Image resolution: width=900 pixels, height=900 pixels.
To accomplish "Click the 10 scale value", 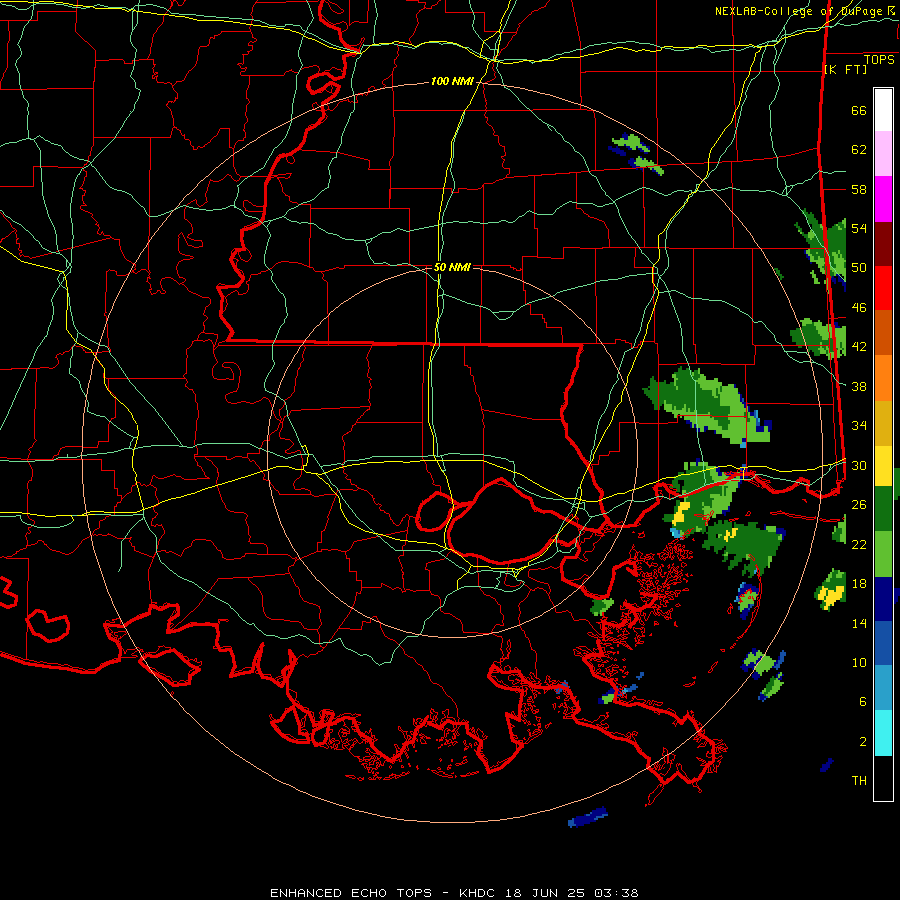I will [x=859, y=662].
